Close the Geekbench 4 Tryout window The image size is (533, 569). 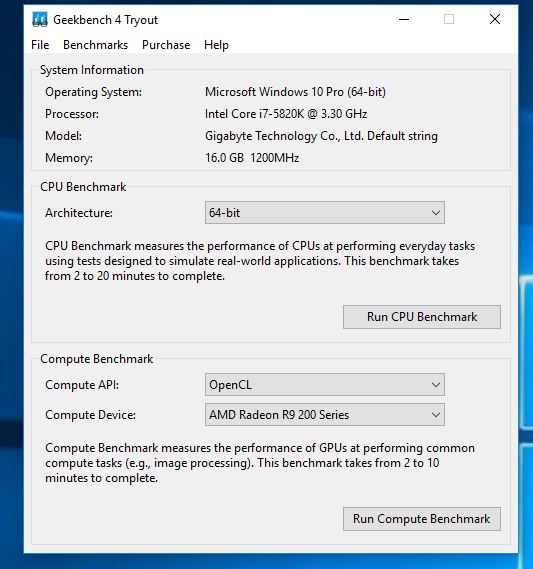[495, 19]
